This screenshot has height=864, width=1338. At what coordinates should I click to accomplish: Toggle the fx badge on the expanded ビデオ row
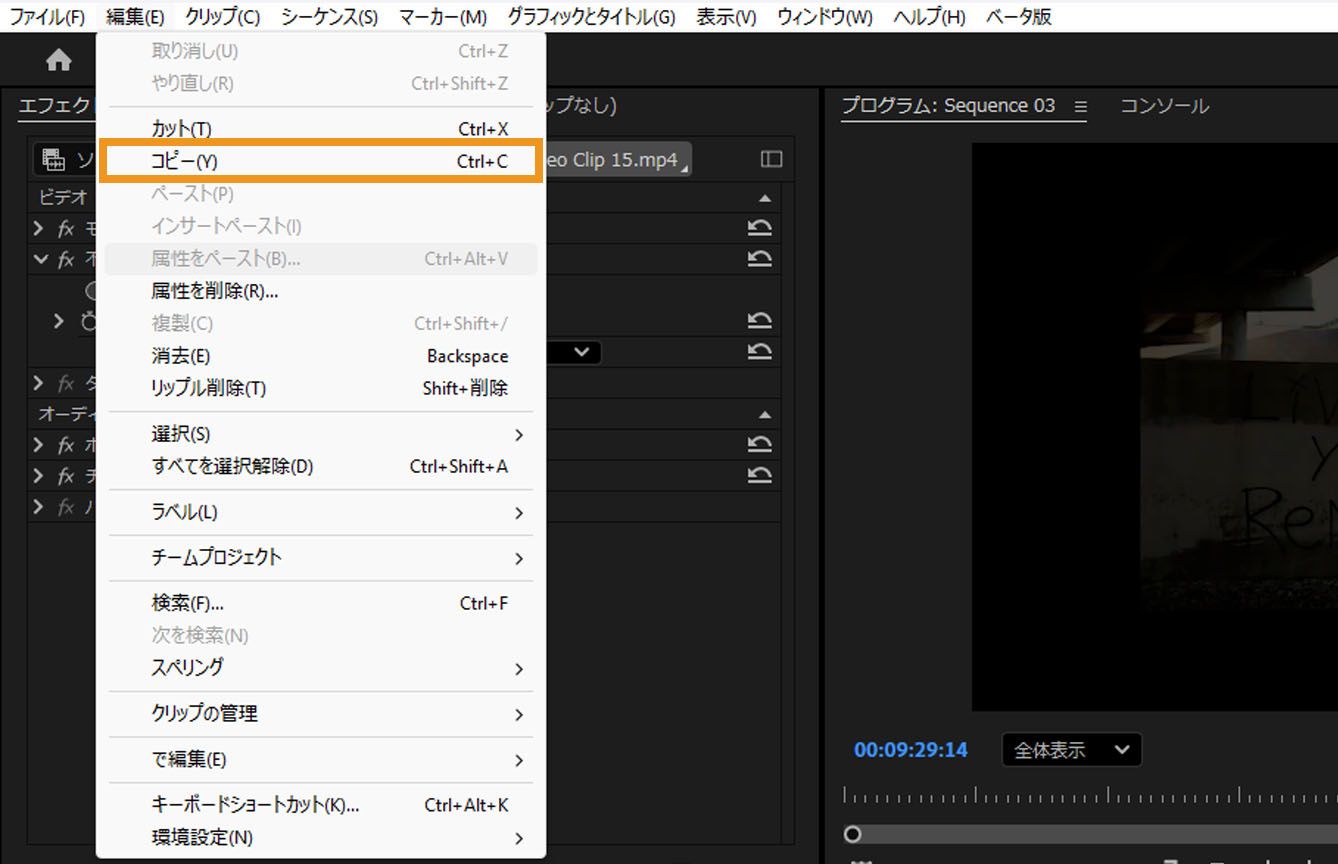pos(66,260)
